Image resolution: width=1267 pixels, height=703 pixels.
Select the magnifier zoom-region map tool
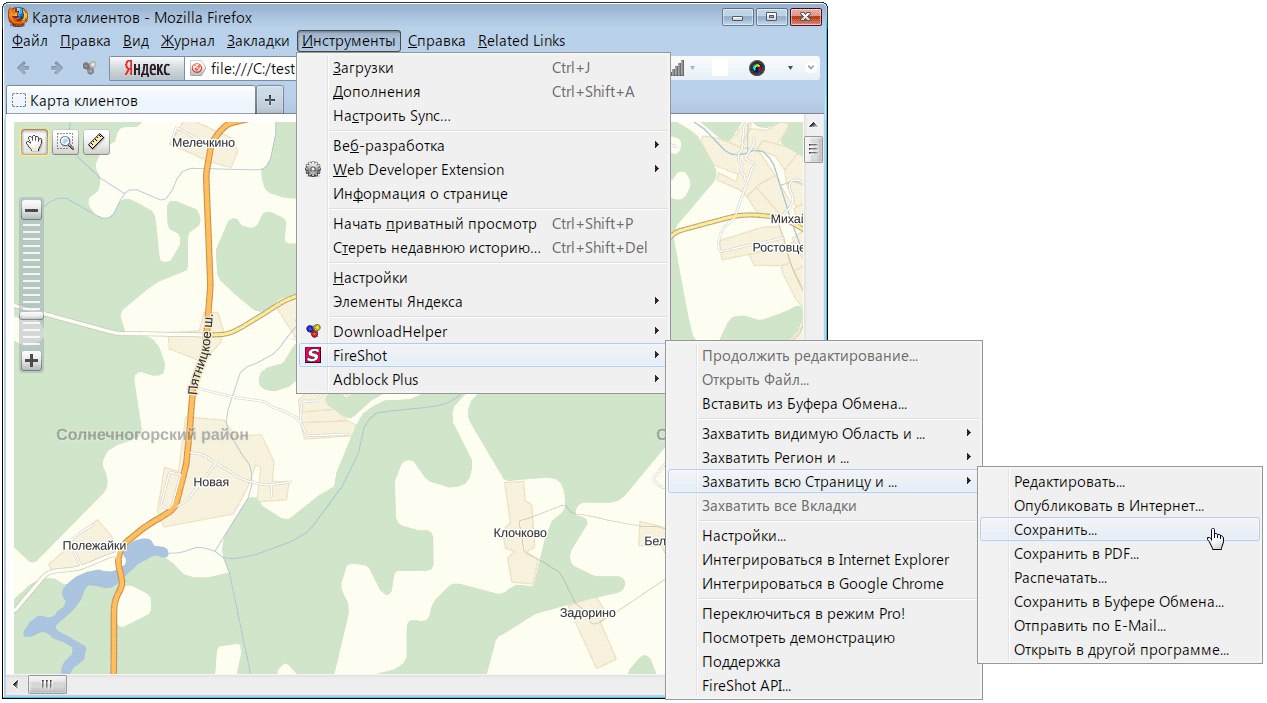tap(66, 142)
